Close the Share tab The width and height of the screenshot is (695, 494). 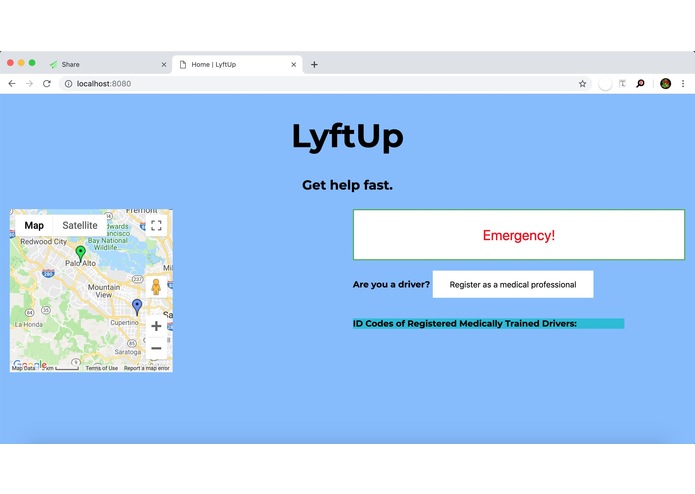[x=164, y=65]
